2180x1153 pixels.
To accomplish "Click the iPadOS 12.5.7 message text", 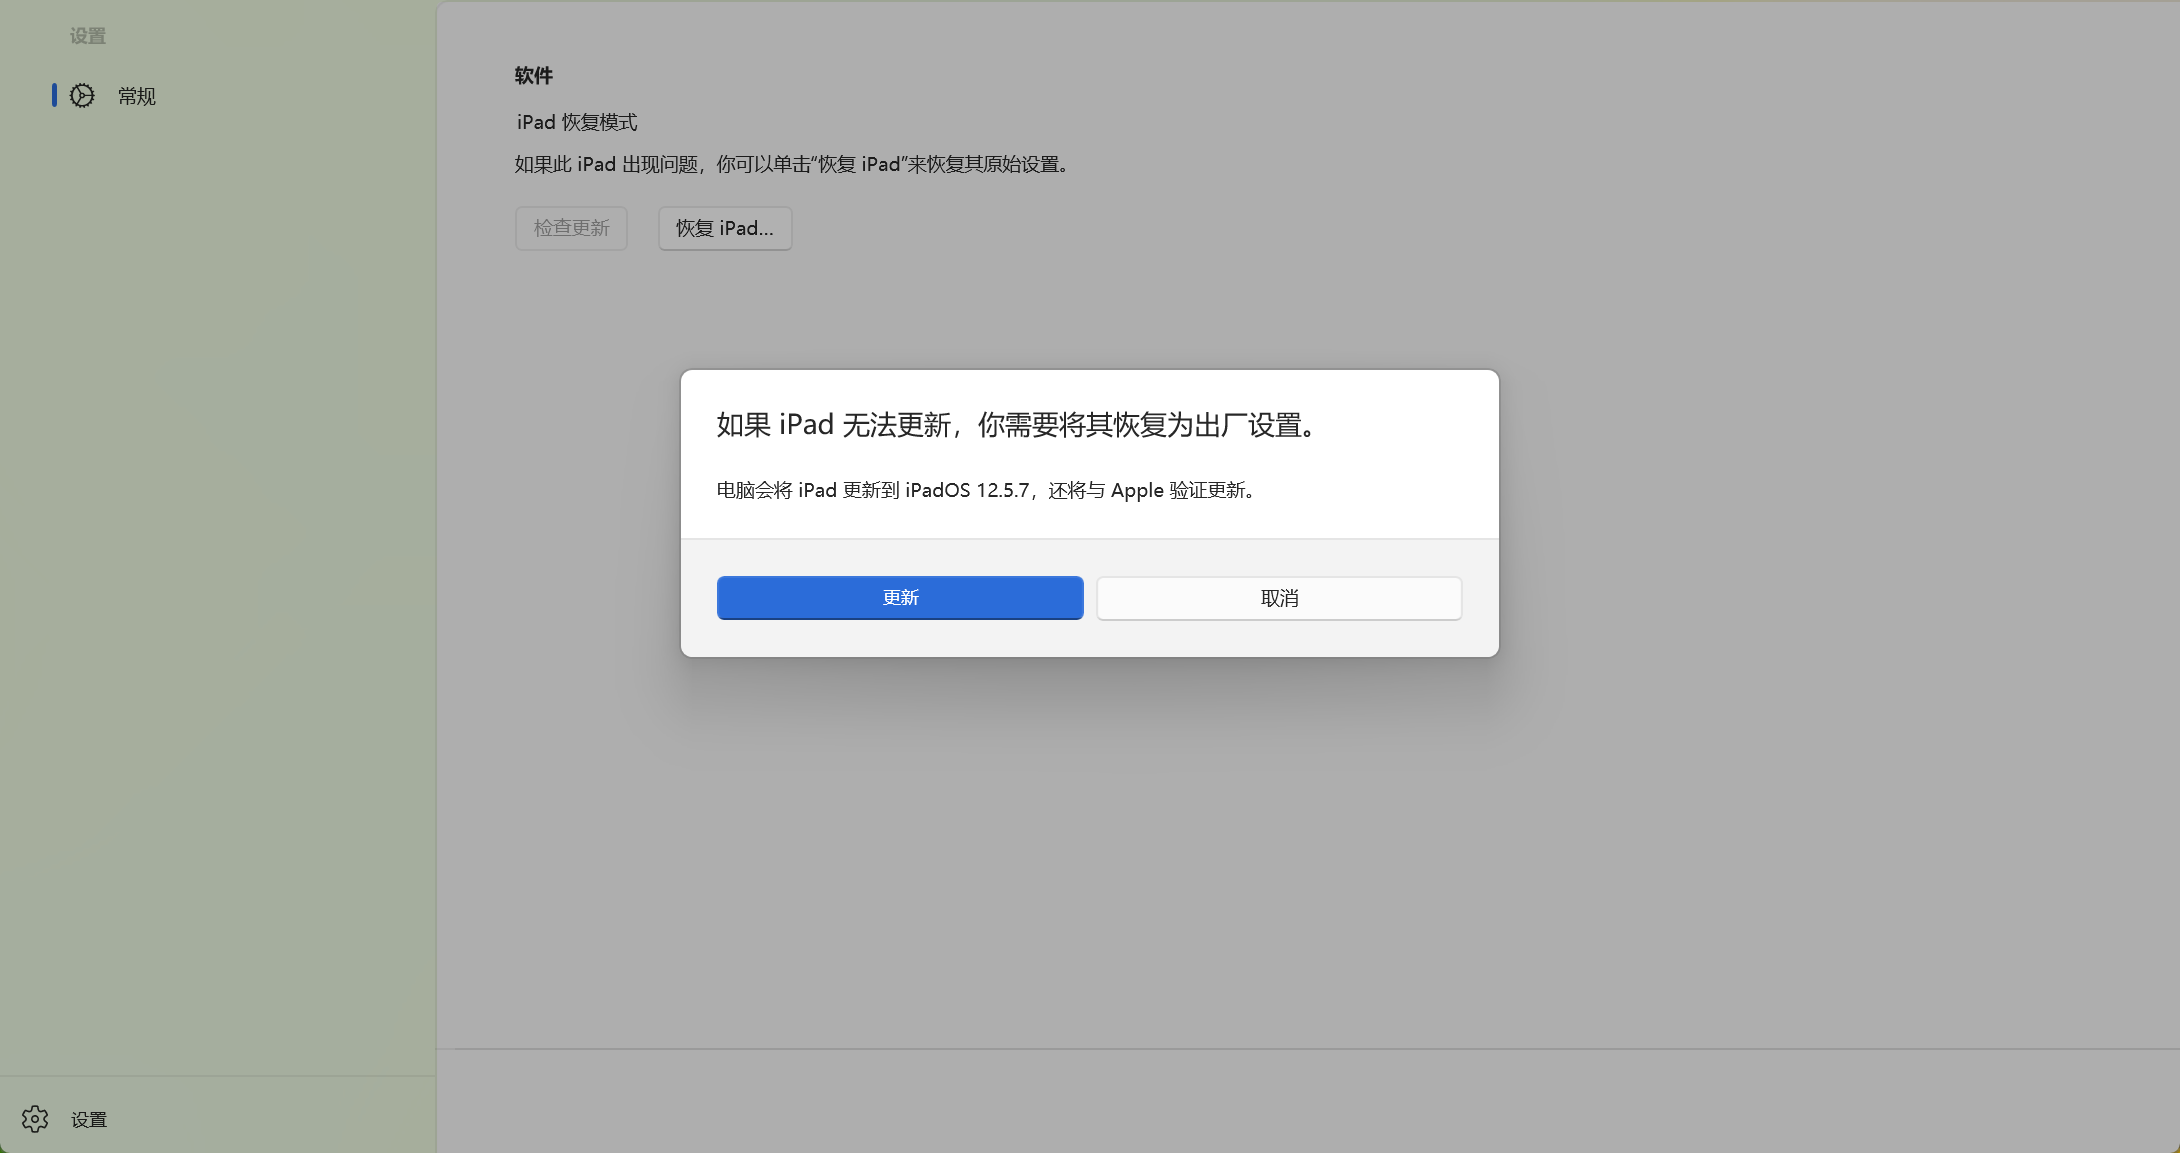I will click(986, 490).
